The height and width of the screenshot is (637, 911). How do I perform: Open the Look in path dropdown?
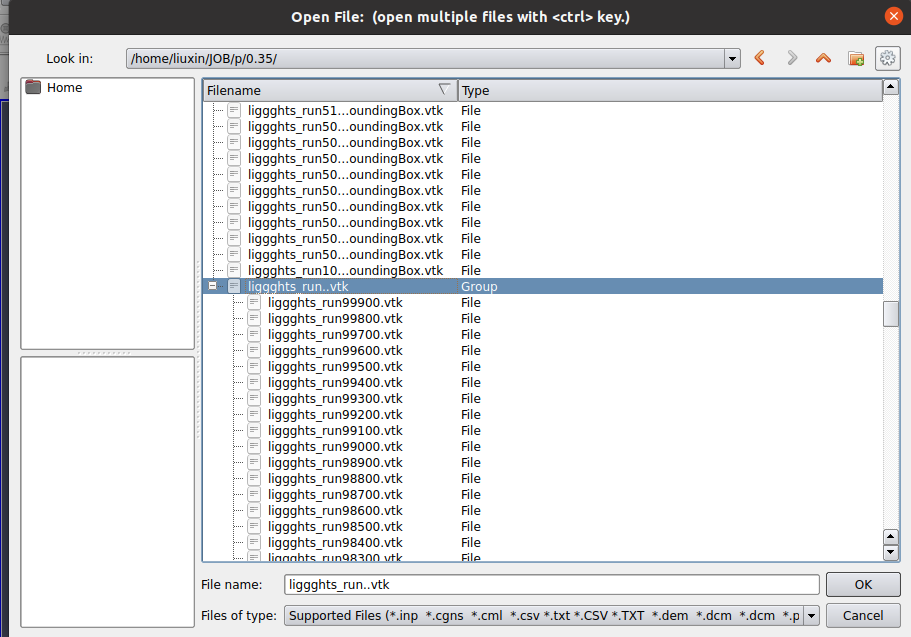click(732, 59)
